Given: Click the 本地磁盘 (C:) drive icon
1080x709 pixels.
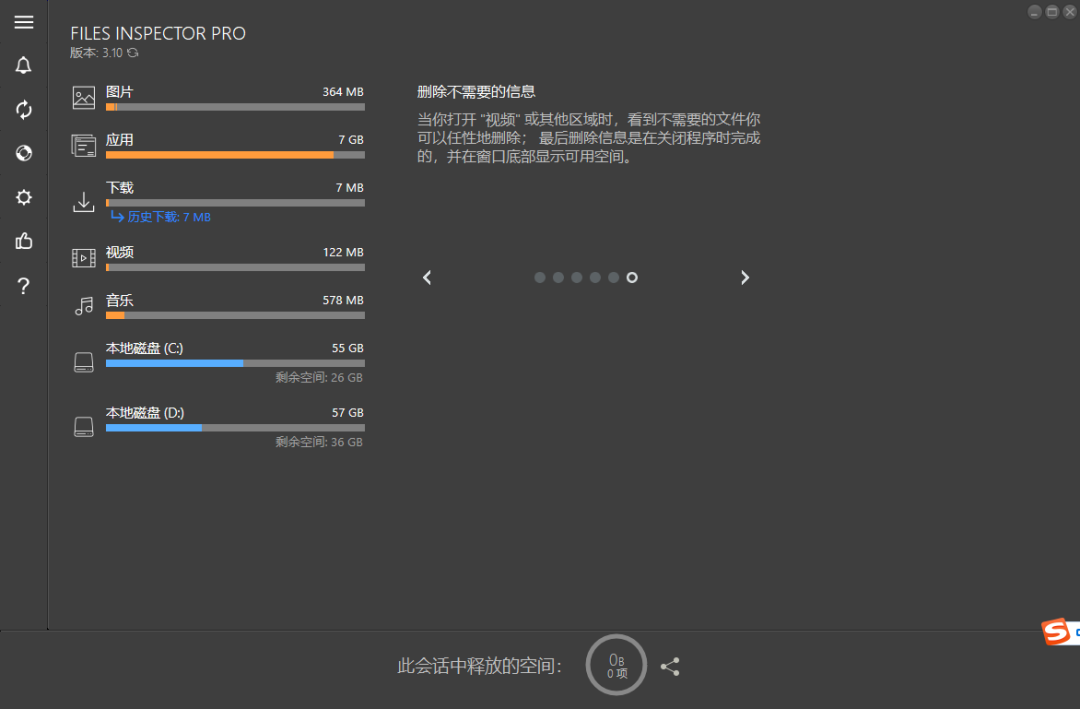Looking at the screenshot, I should click(x=83, y=362).
